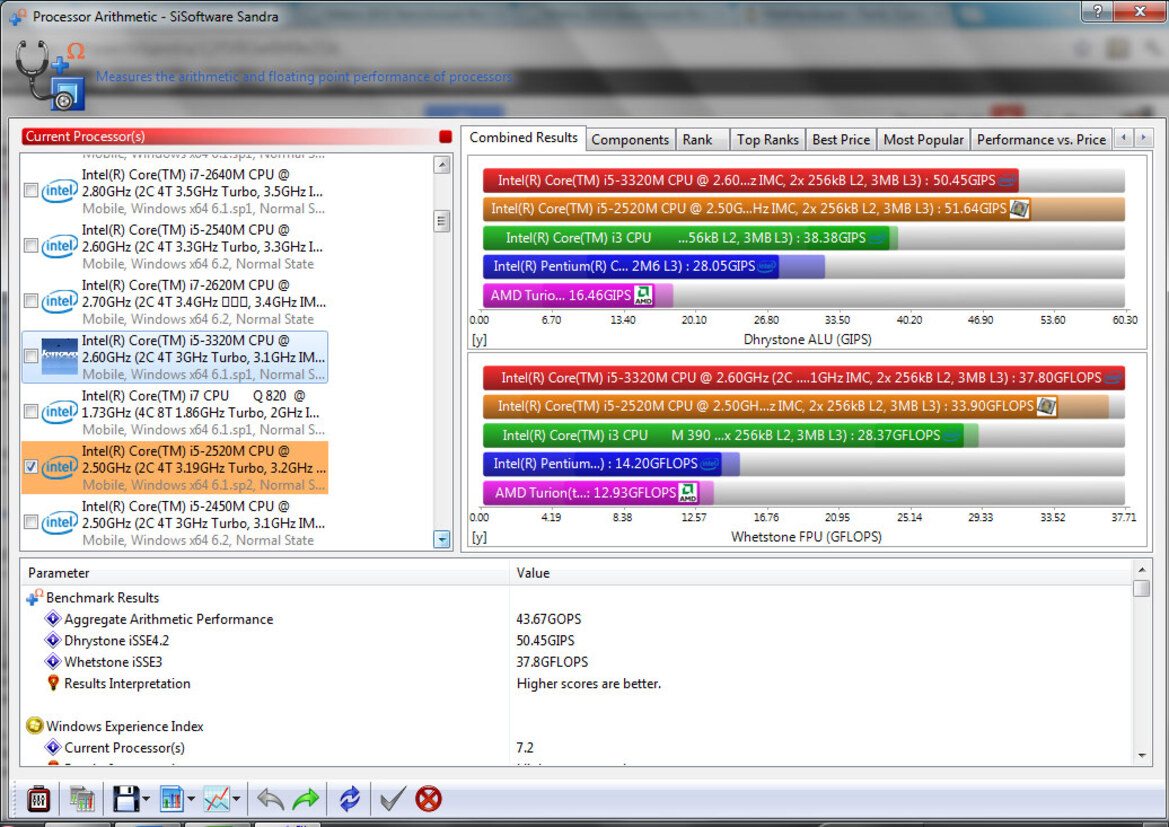Viewport: 1169px width, 827px height.
Task: Click the Parameter column header
Action: 265,573
